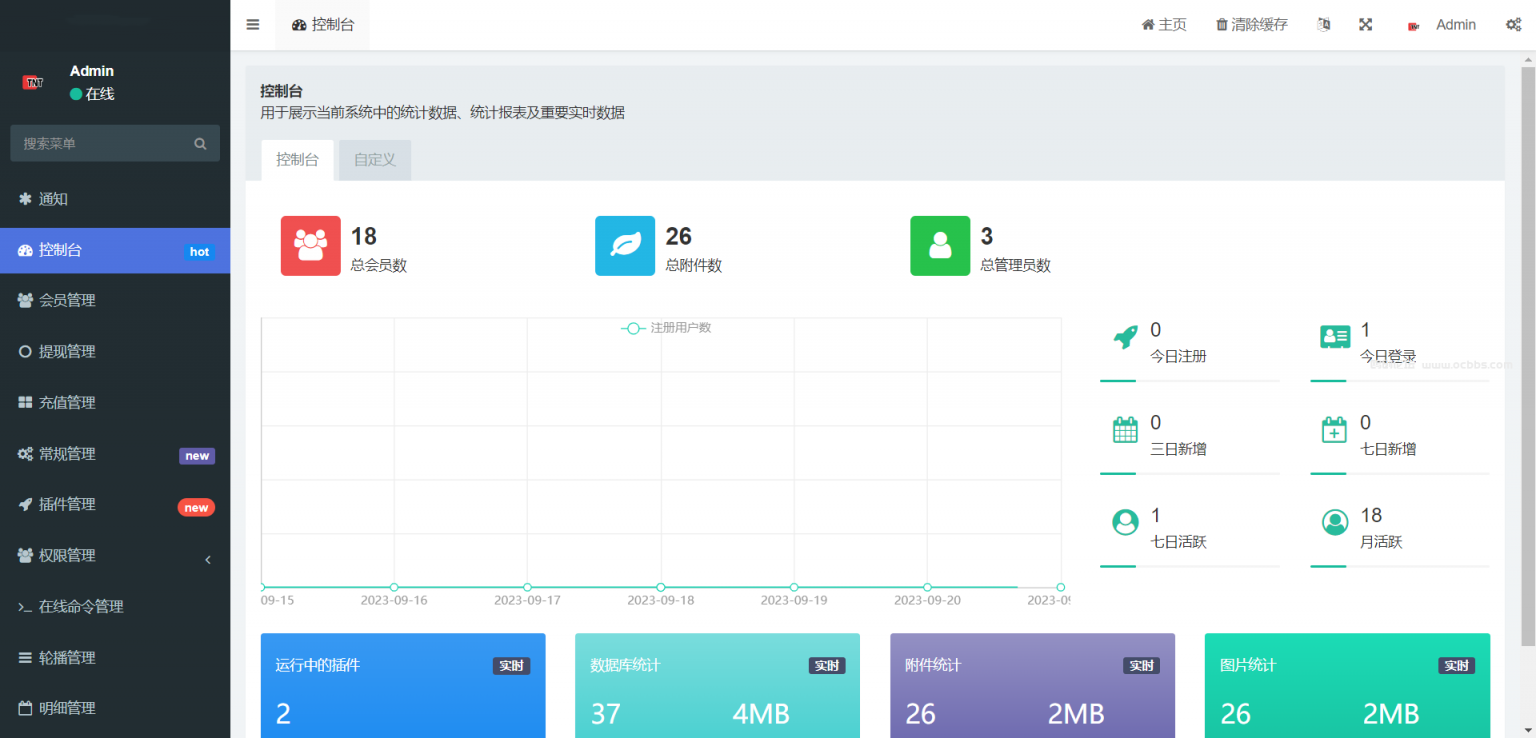Expand the 权限管理 submenu chevron
This screenshot has width=1536, height=738.
coord(208,559)
